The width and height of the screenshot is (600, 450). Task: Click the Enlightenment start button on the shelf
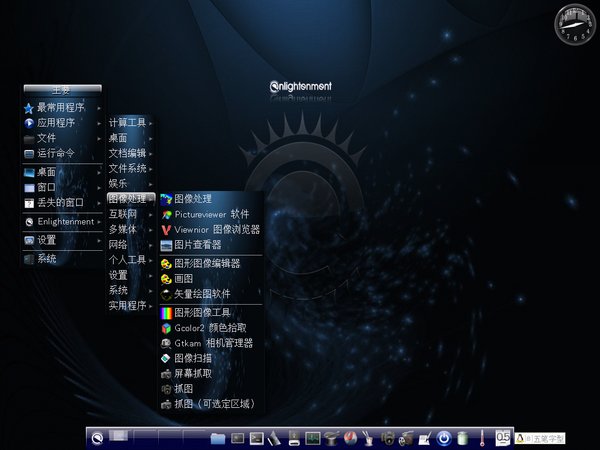click(x=97, y=437)
